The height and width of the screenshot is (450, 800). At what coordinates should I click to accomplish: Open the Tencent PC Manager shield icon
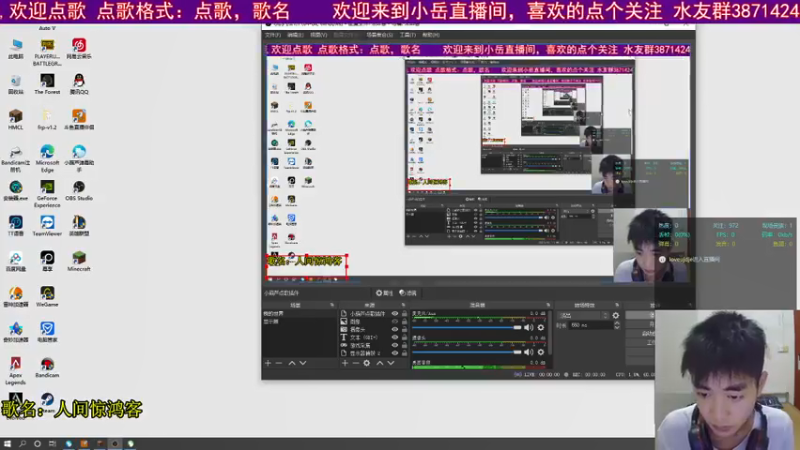[47, 332]
